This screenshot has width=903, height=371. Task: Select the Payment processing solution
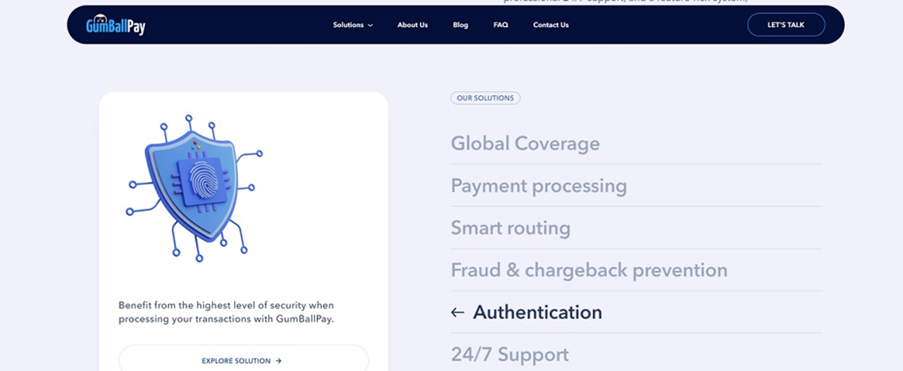(538, 186)
